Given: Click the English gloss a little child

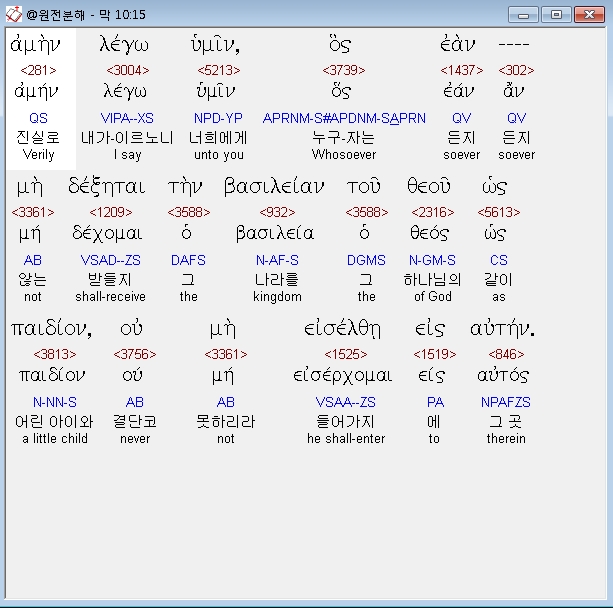Looking at the screenshot, I should pyautogui.click(x=55, y=439).
